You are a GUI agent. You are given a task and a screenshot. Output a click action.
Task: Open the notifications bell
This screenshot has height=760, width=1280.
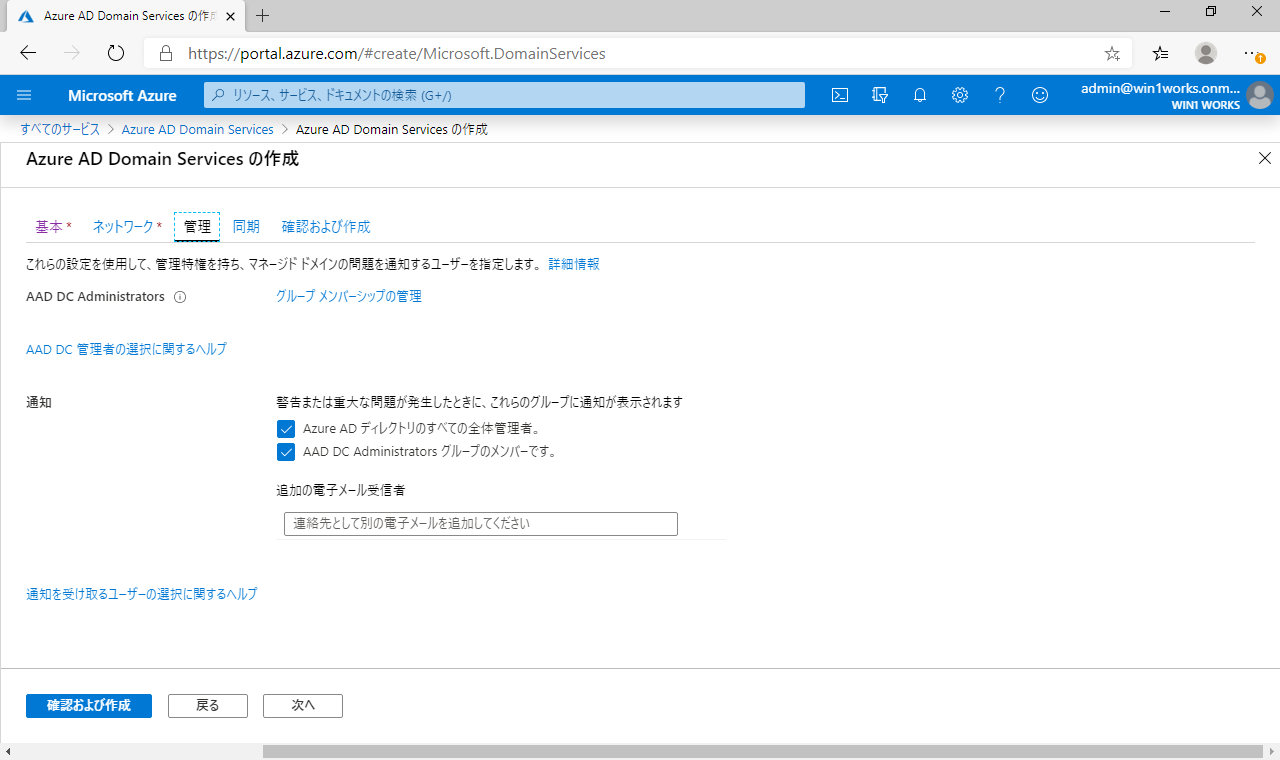920,95
